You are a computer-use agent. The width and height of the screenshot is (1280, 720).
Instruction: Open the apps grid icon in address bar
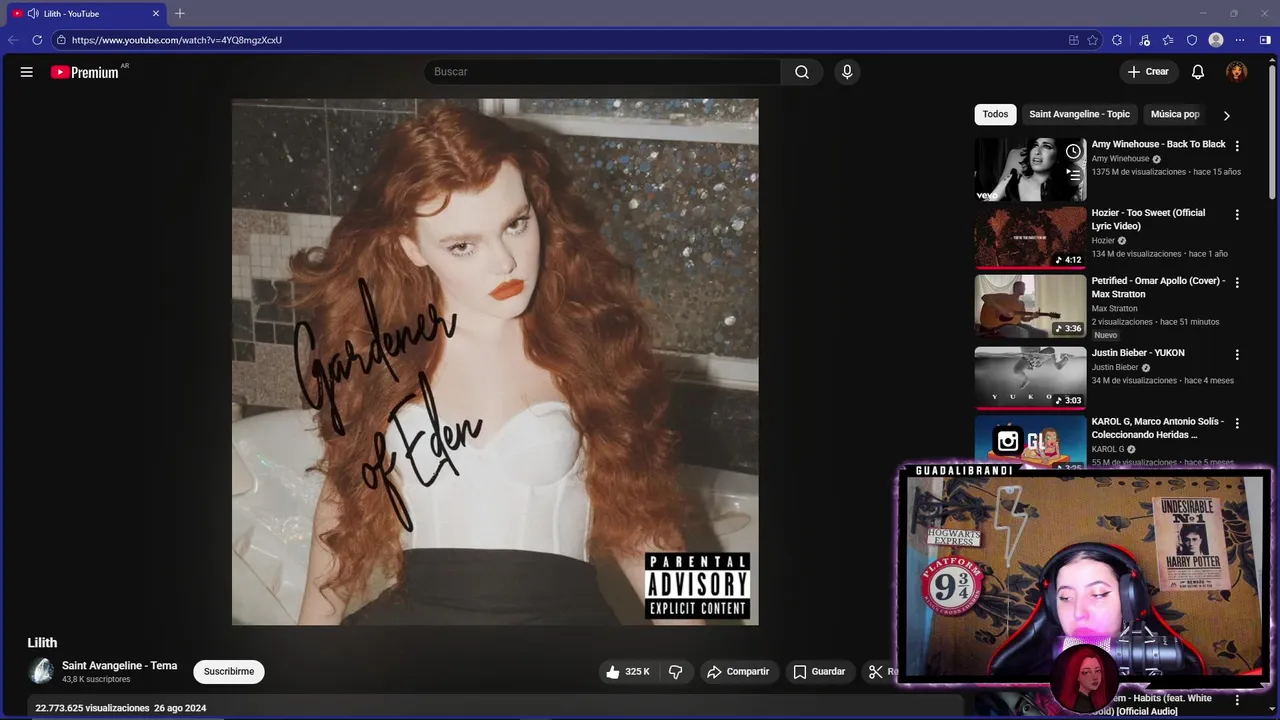click(x=1073, y=40)
